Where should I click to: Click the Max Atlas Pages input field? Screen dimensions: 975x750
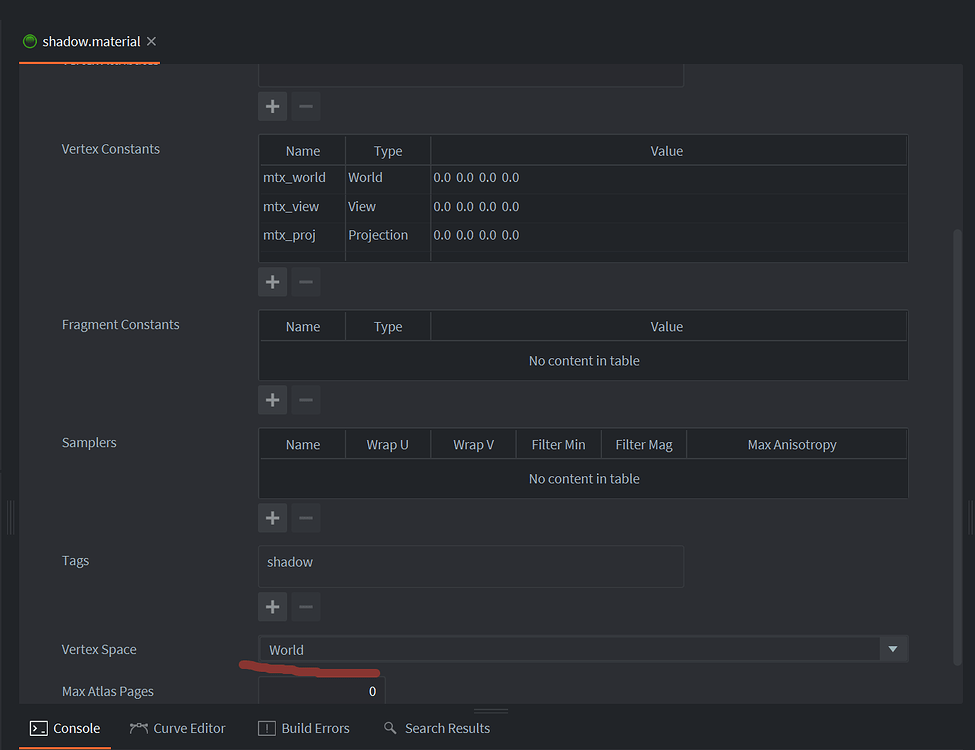click(x=321, y=691)
